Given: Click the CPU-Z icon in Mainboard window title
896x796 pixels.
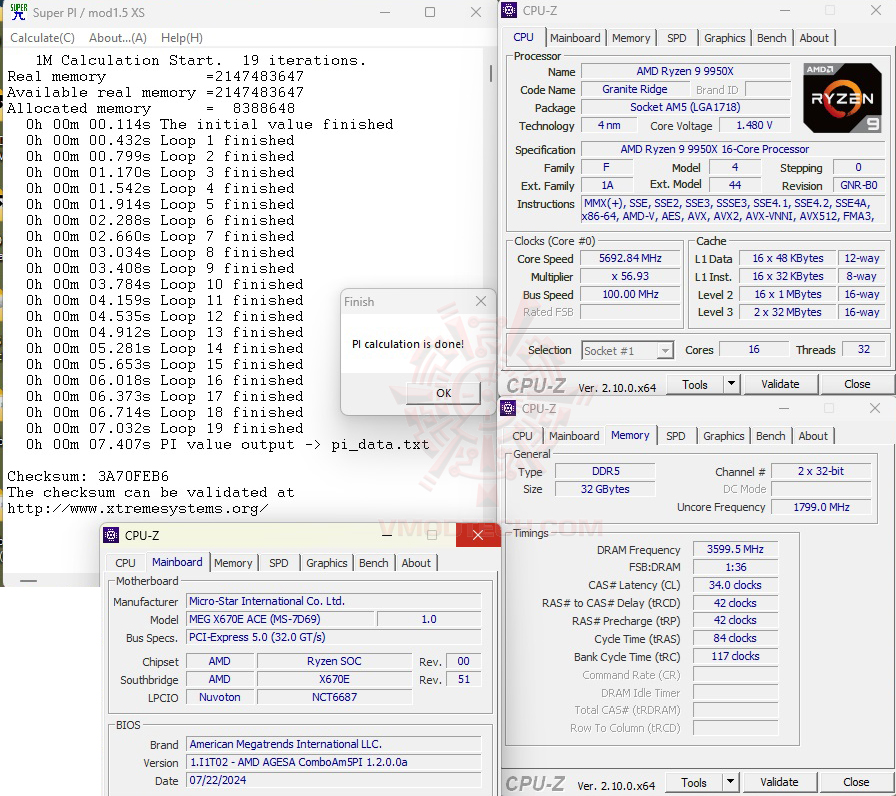Looking at the screenshot, I should pos(111,535).
